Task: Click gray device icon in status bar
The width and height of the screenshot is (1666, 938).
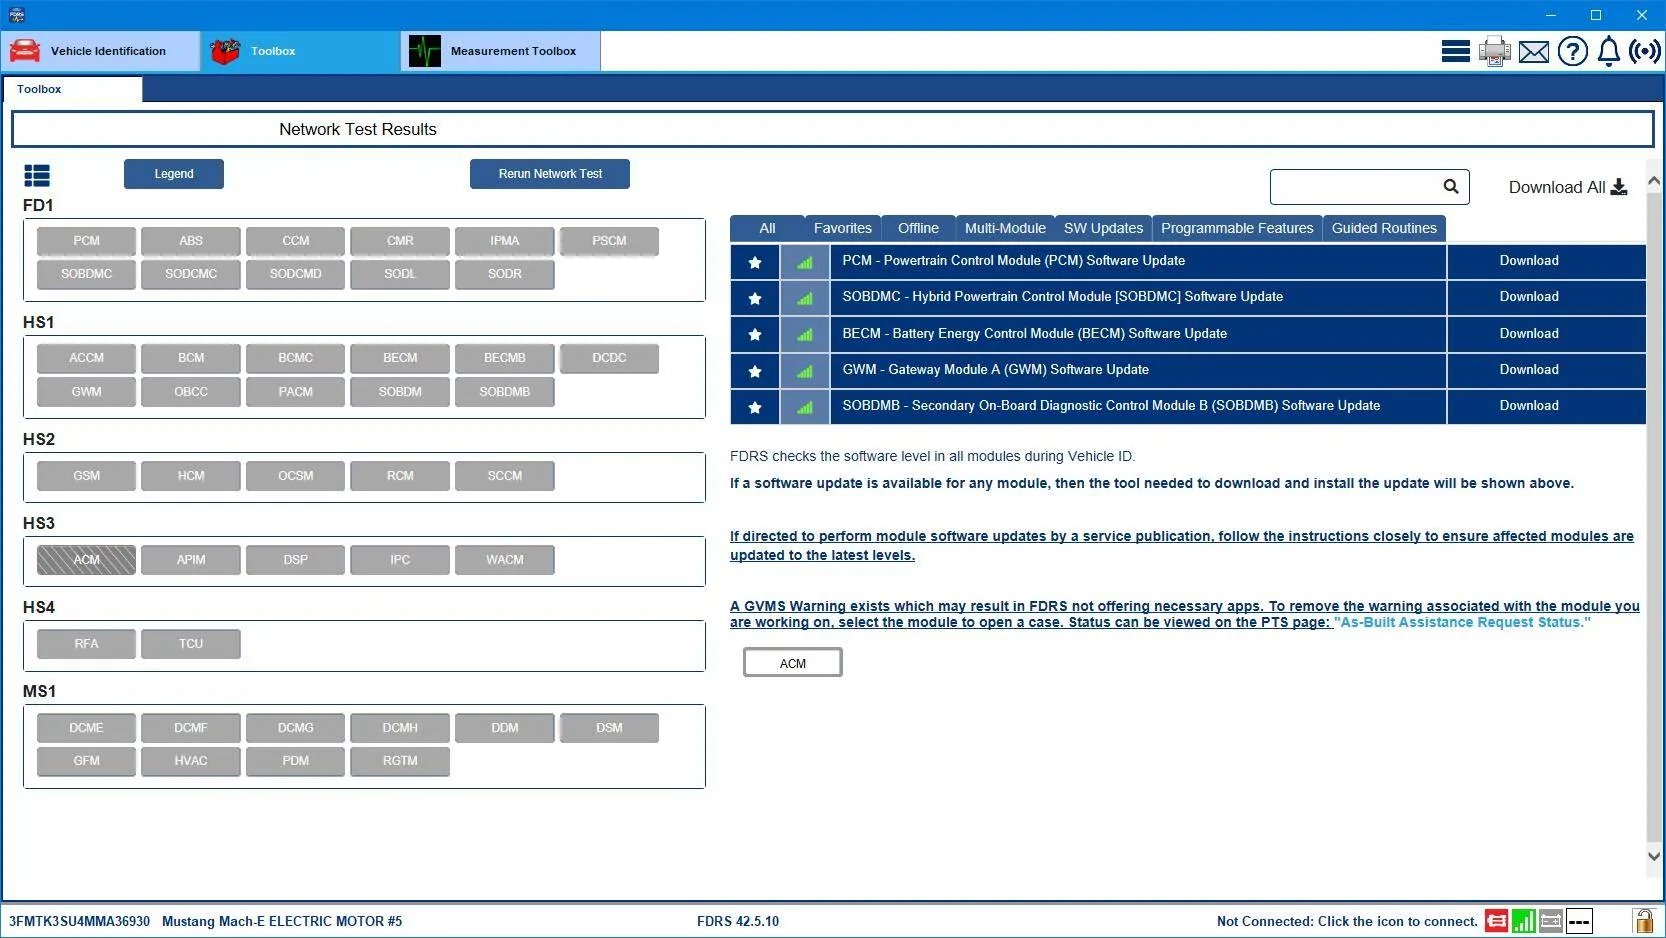Action: coord(1551,921)
